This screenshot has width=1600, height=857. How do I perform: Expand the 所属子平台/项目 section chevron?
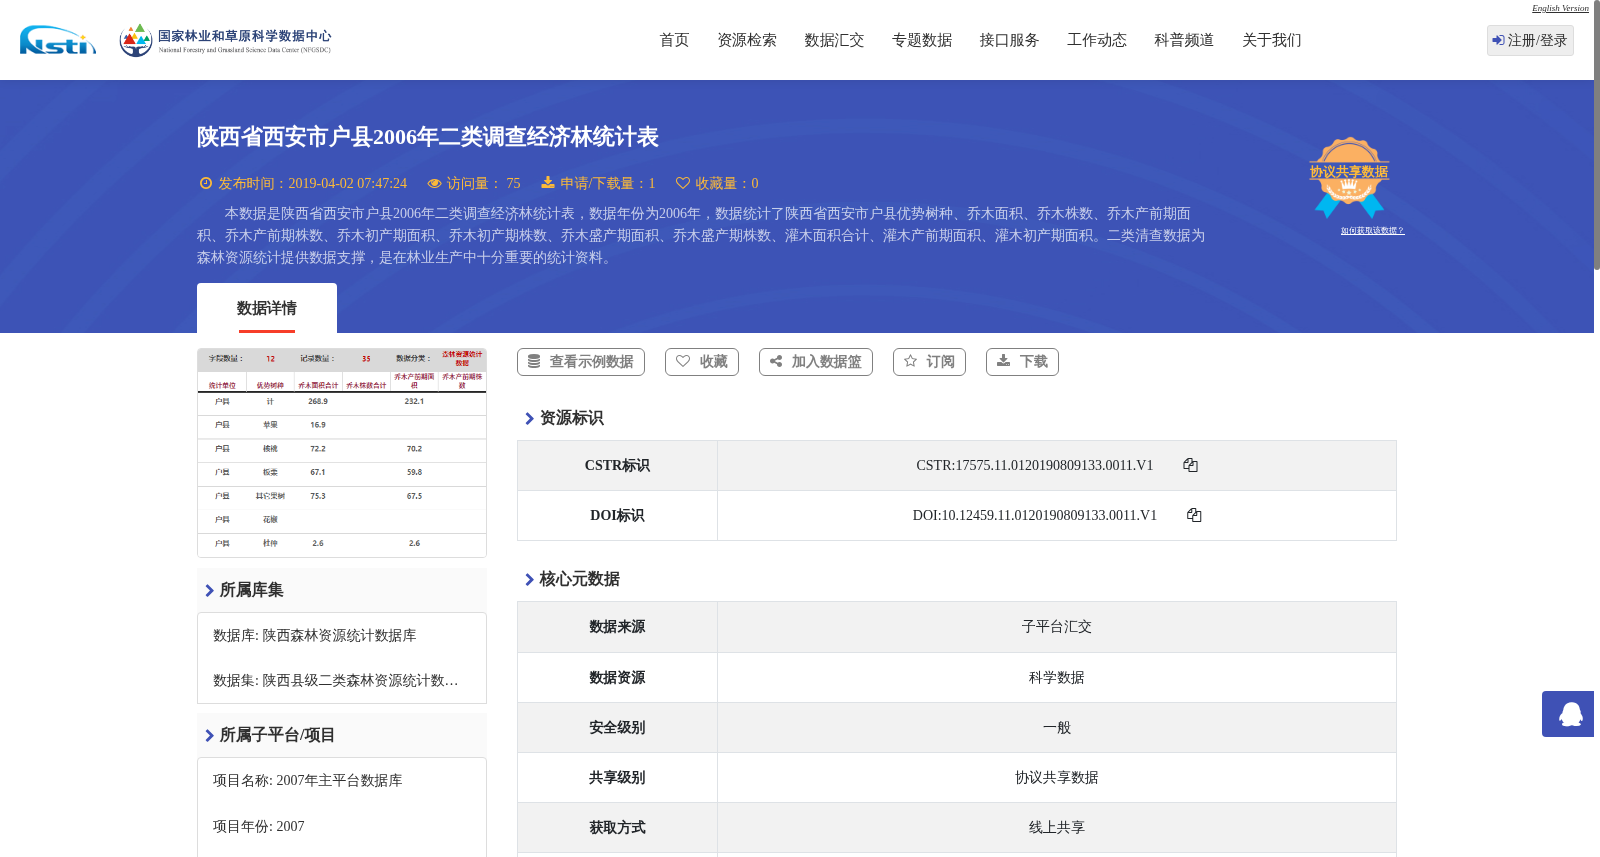click(x=209, y=735)
